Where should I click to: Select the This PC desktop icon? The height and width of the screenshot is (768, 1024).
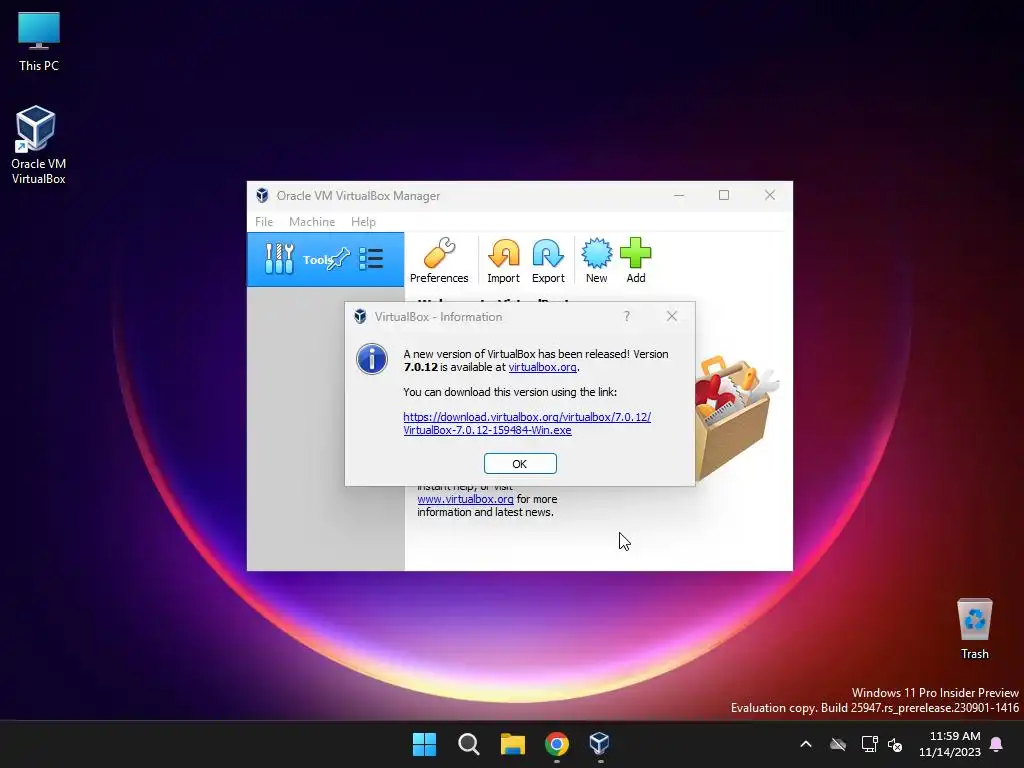coord(39,42)
